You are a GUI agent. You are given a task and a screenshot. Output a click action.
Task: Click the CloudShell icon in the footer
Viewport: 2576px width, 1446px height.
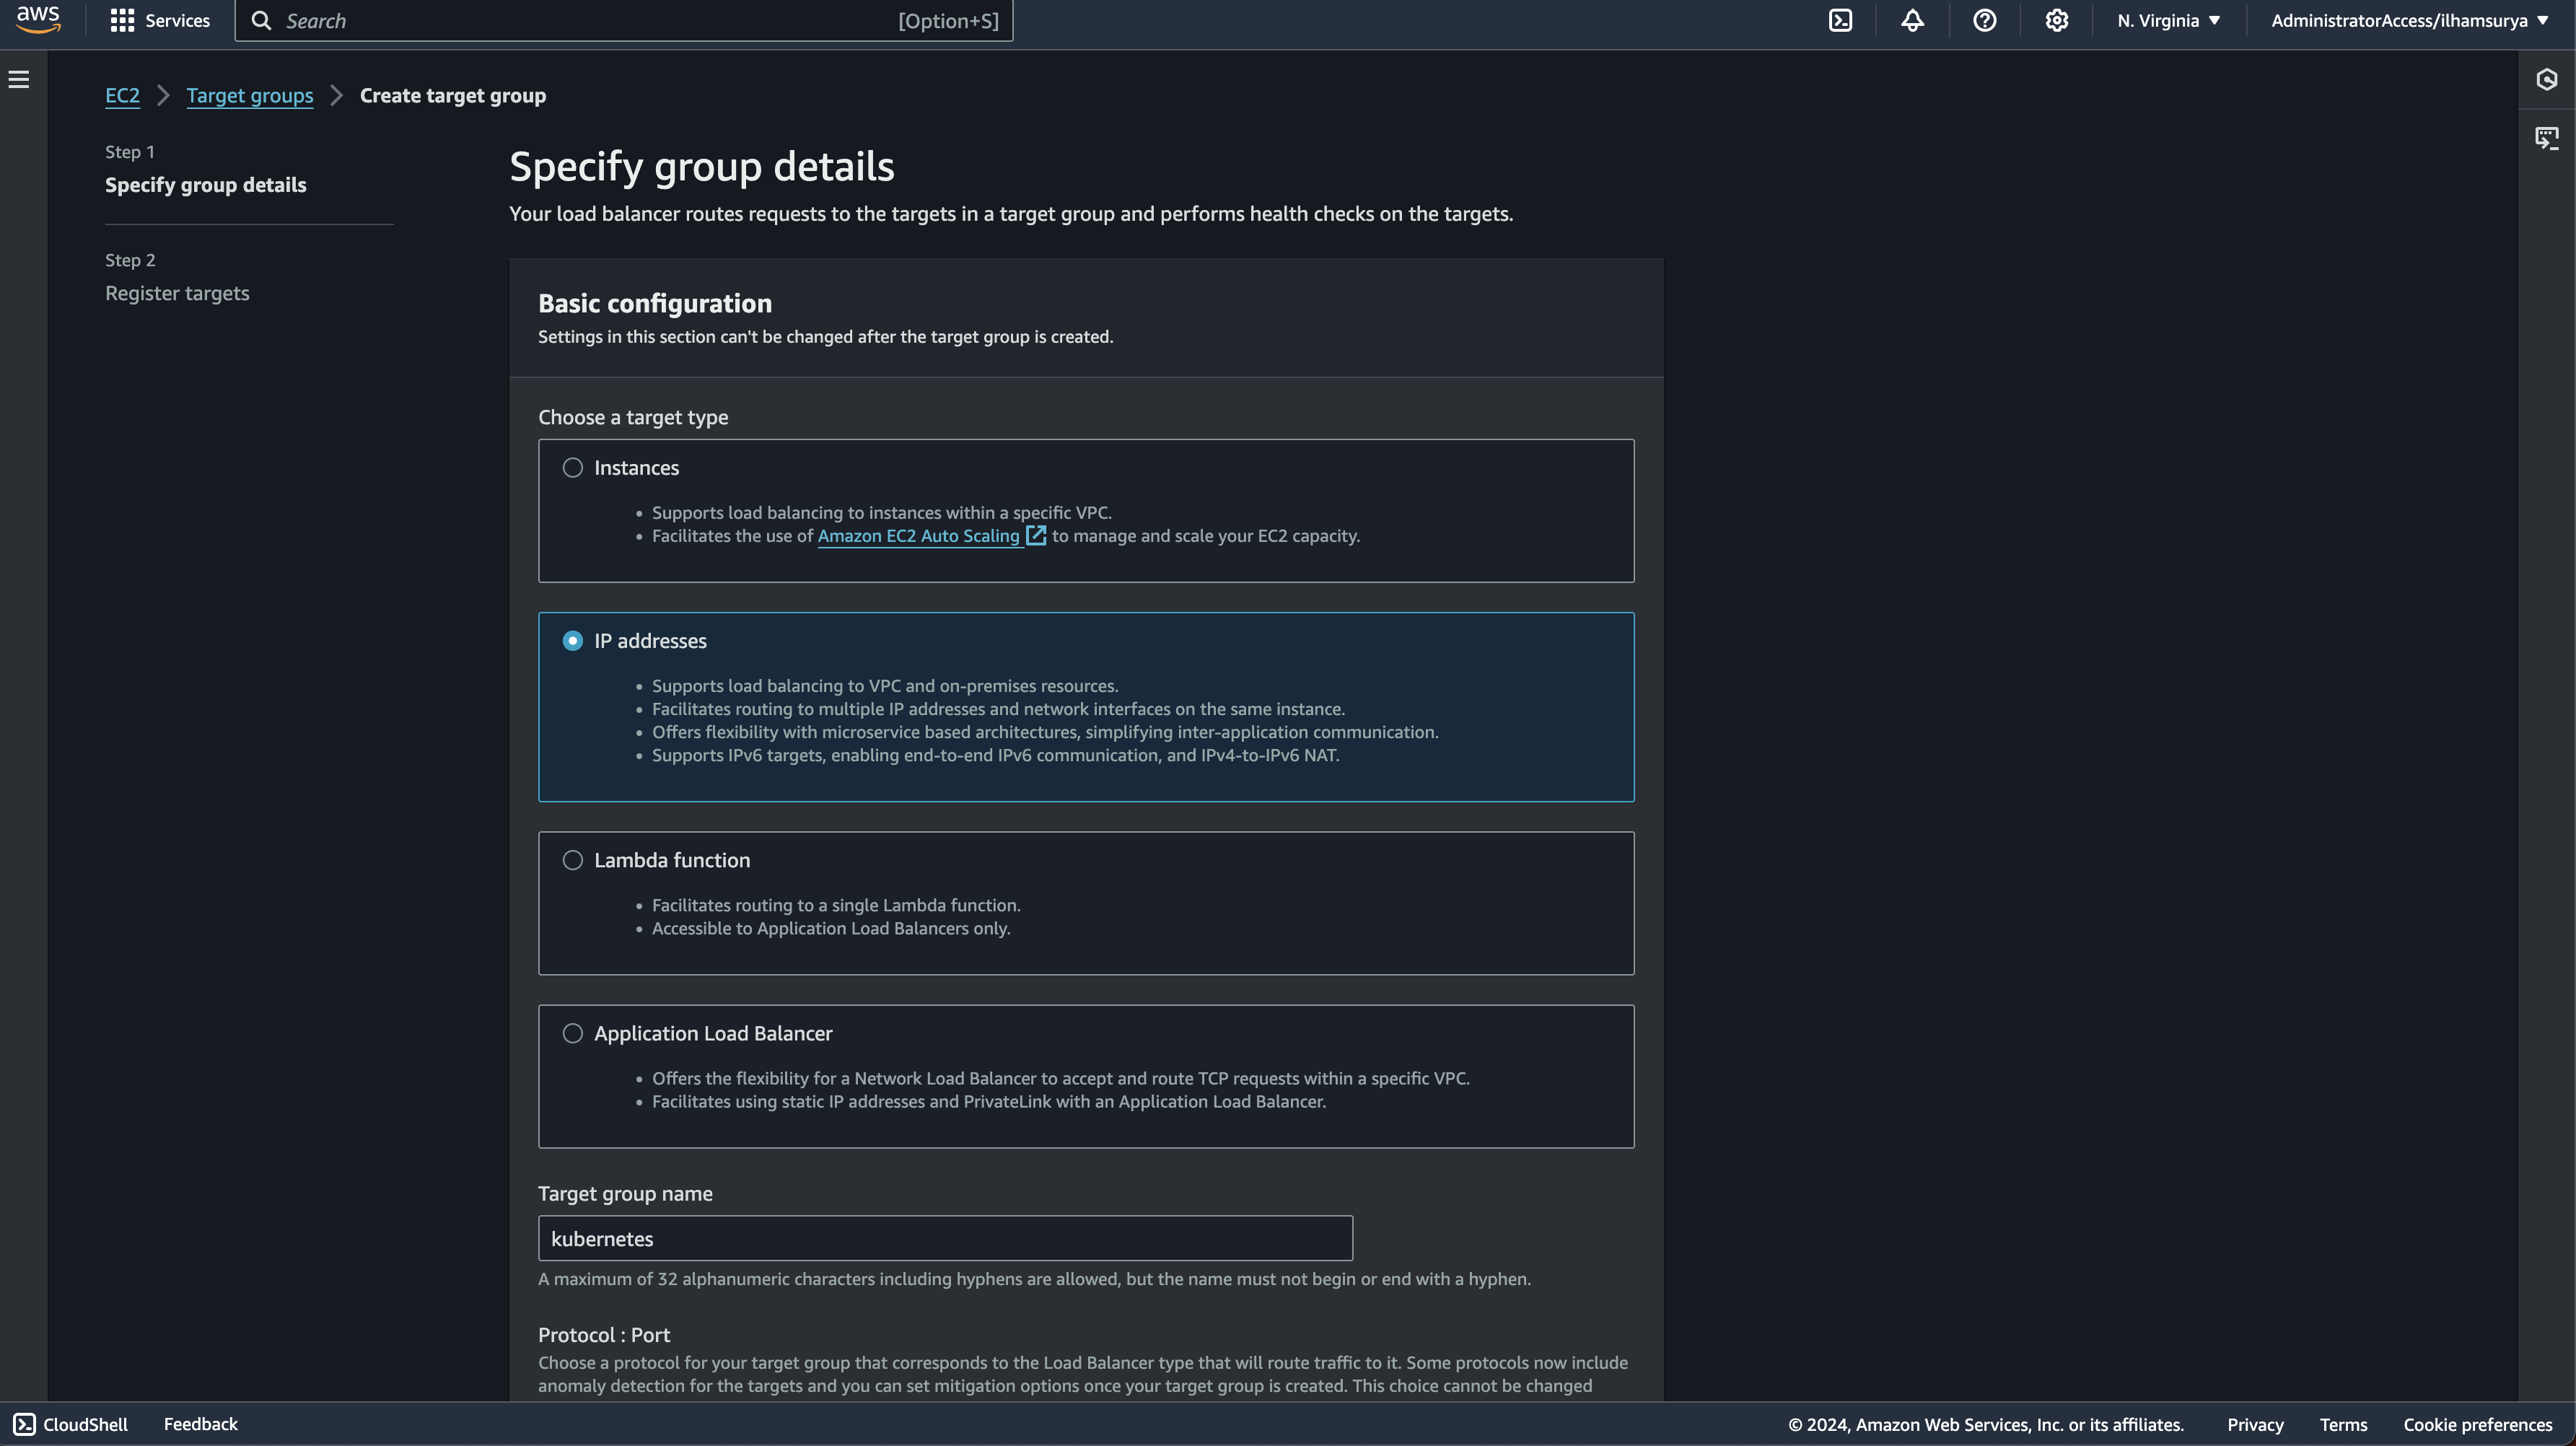(24, 1424)
